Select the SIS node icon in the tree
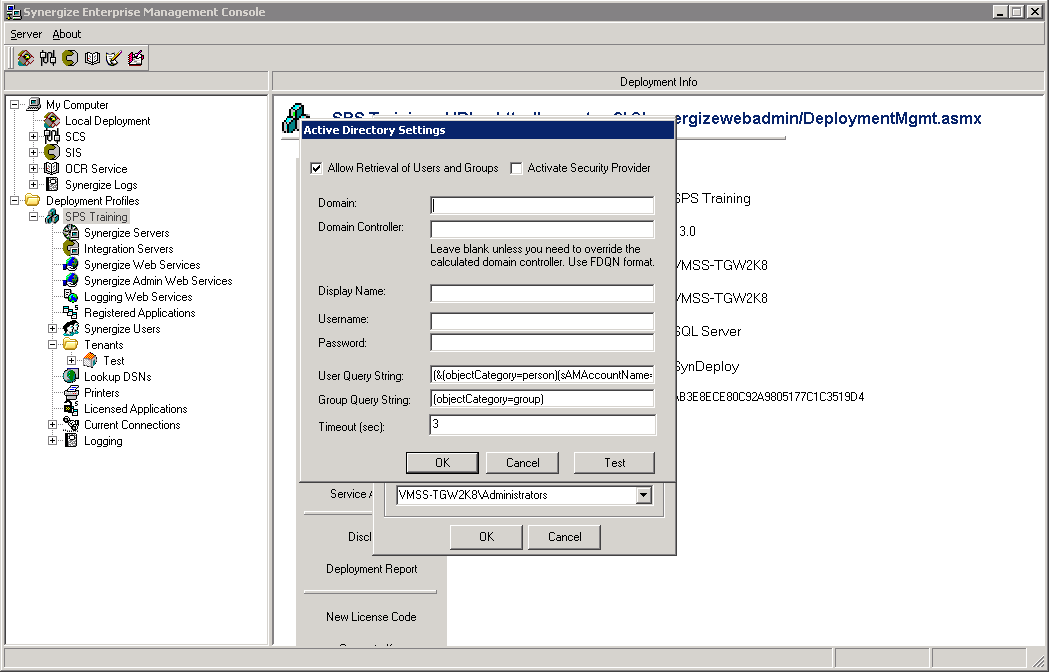Image resolution: width=1049 pixels, height=672 pixels. click(52, 153)
